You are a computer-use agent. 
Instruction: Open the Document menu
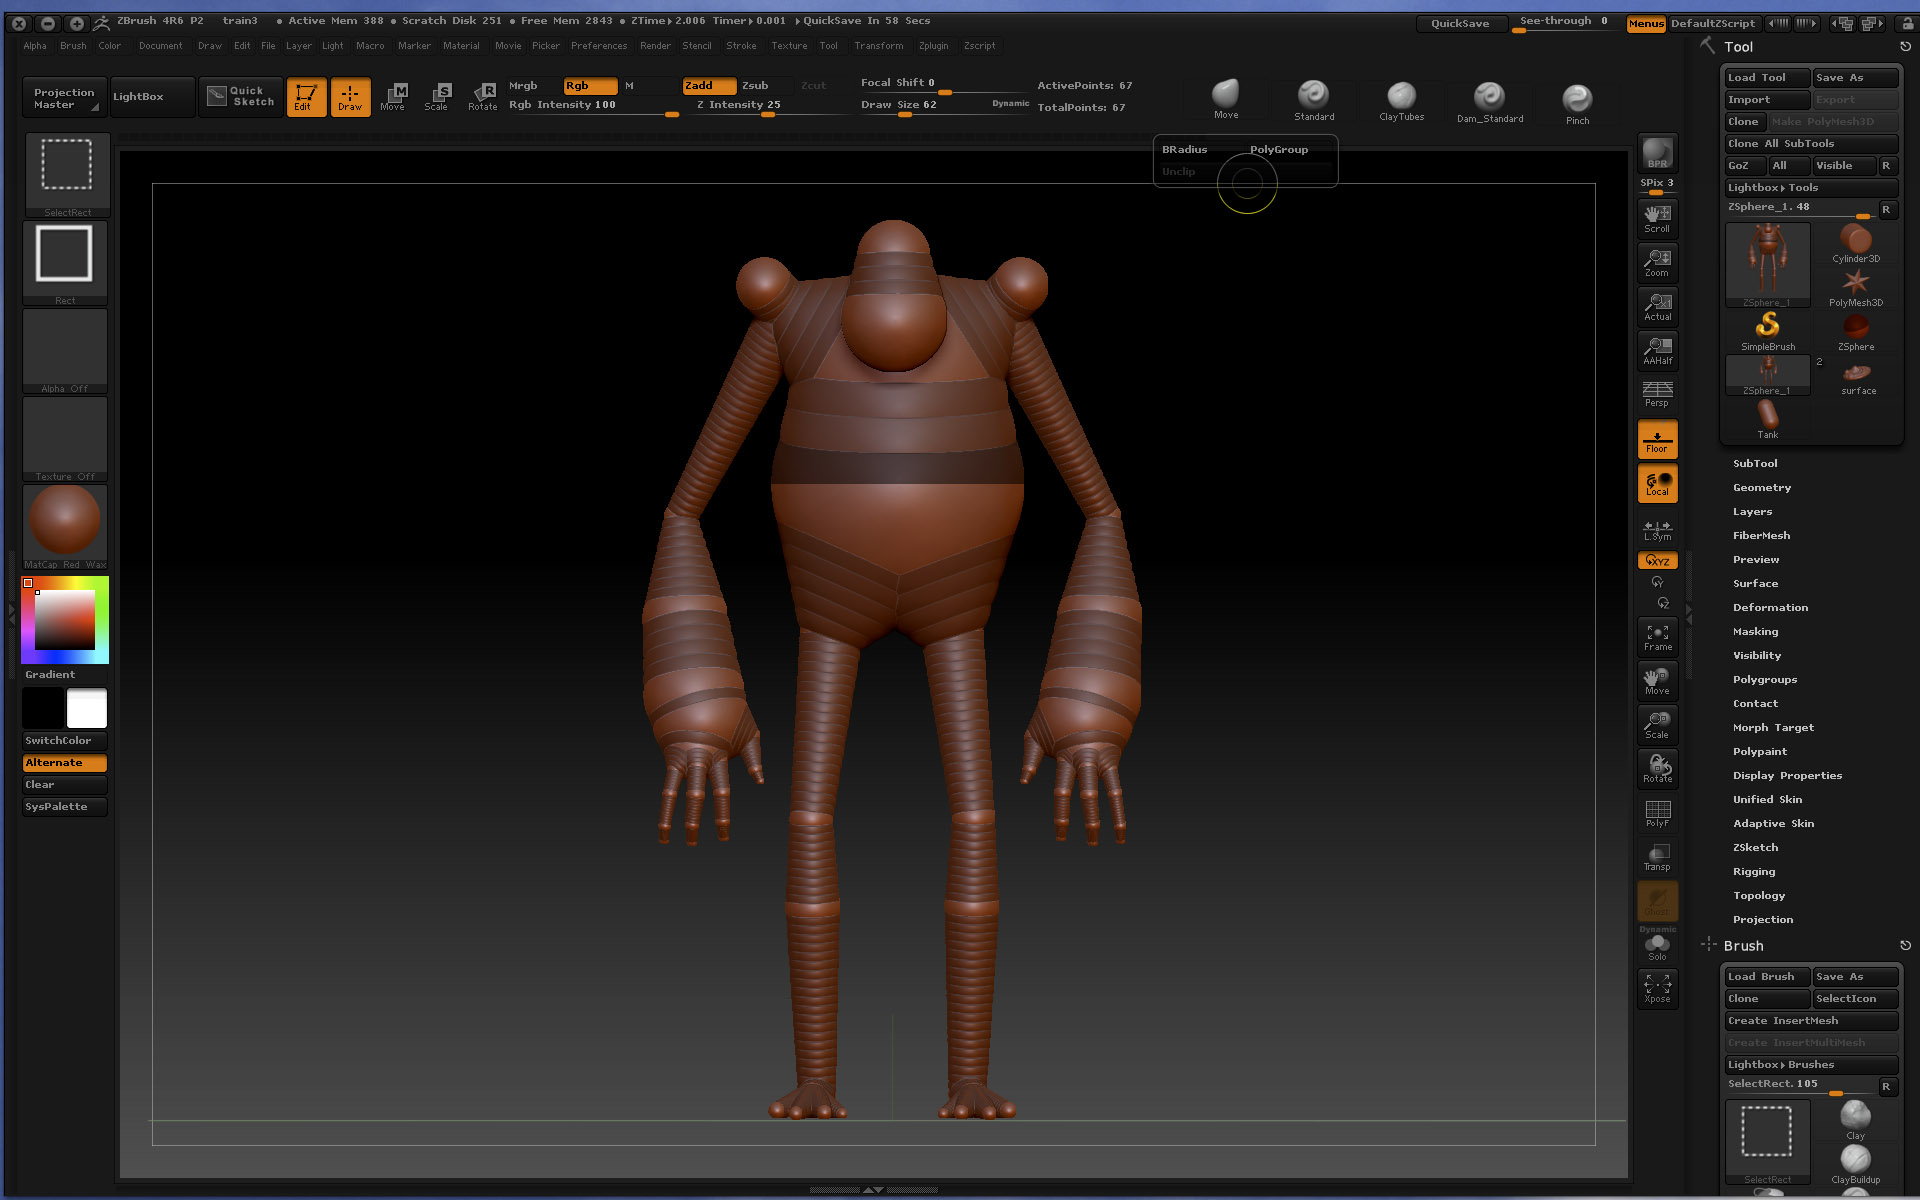160,46
